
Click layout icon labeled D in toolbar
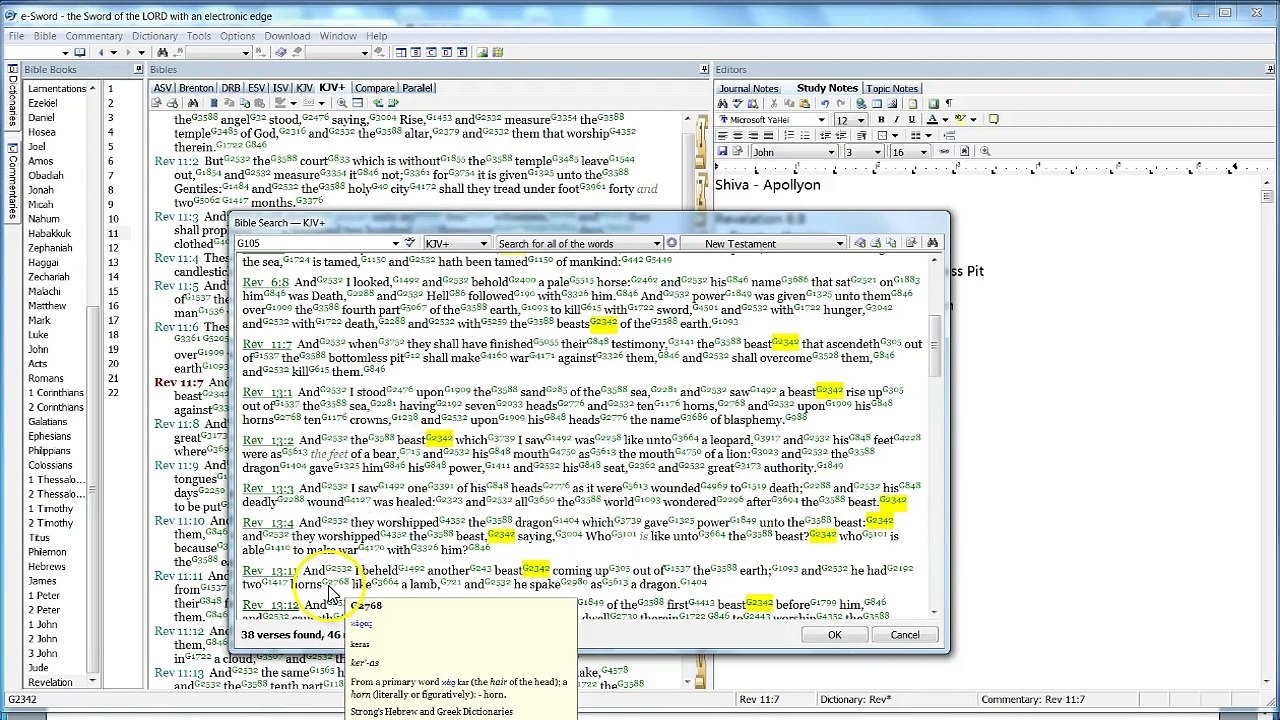[446, 52]
